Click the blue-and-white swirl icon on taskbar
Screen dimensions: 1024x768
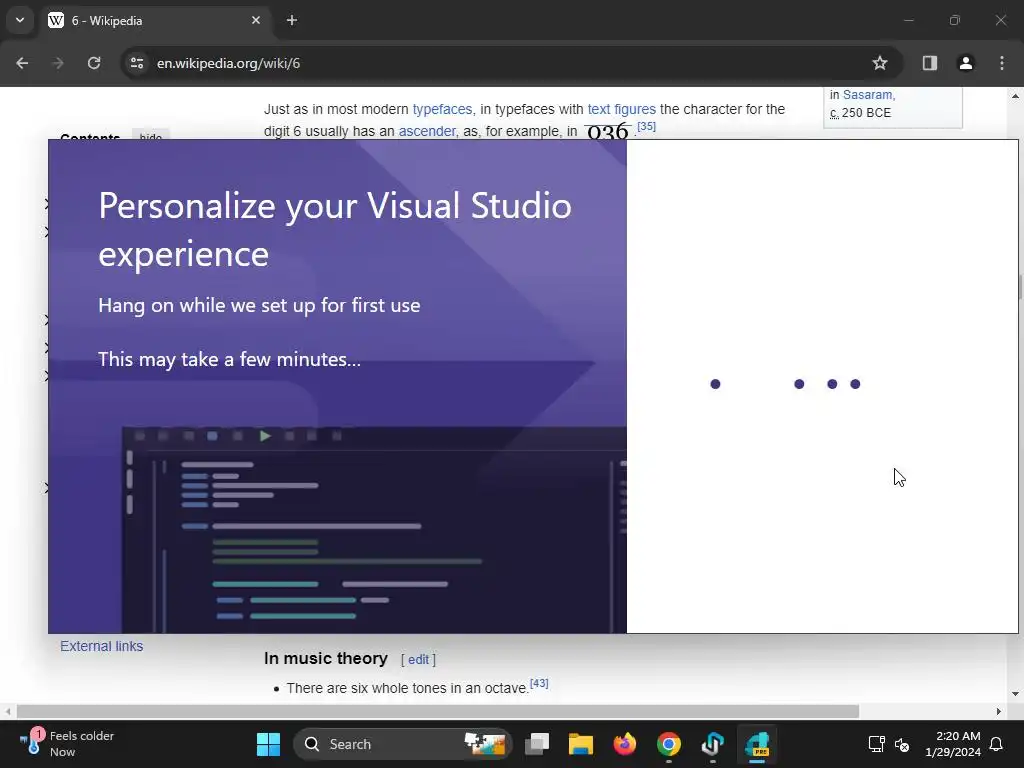712,744
